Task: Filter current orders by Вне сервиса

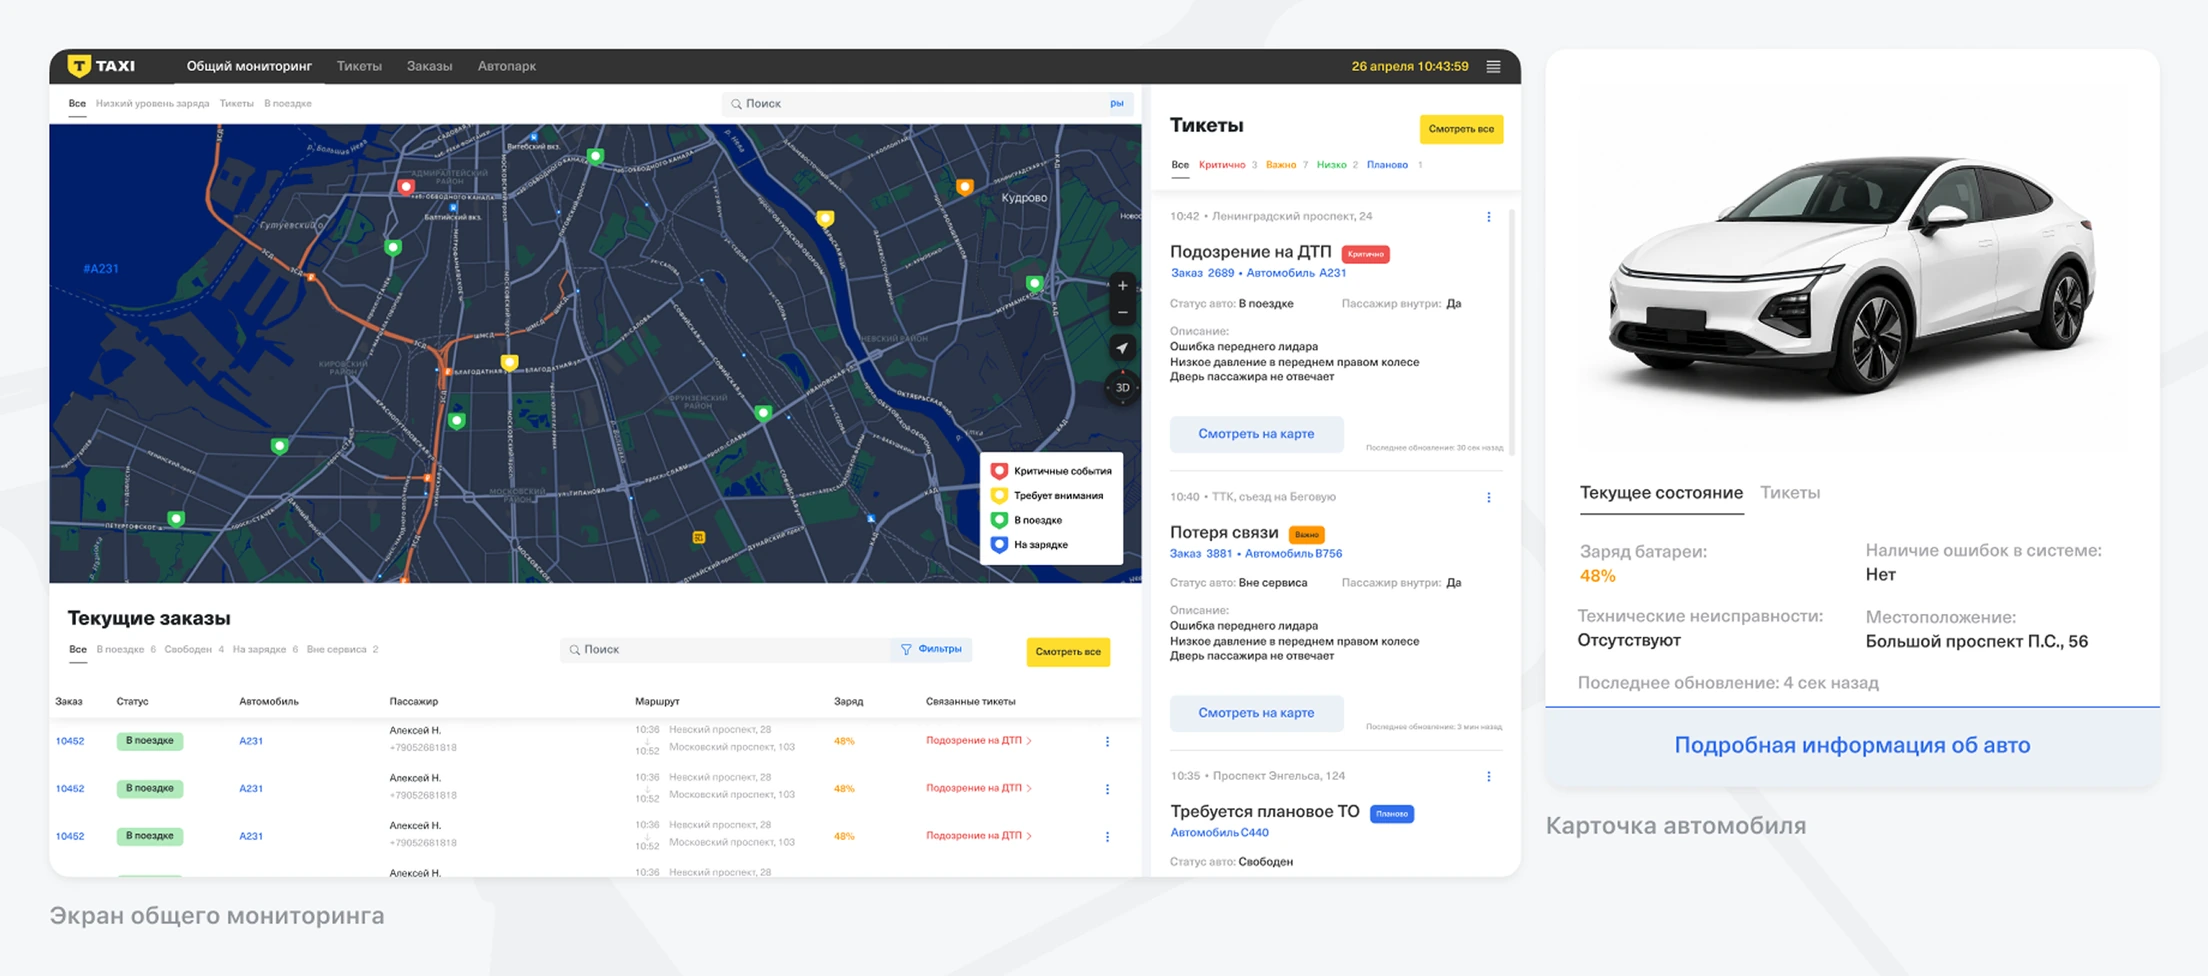Action: coord(336,650)
